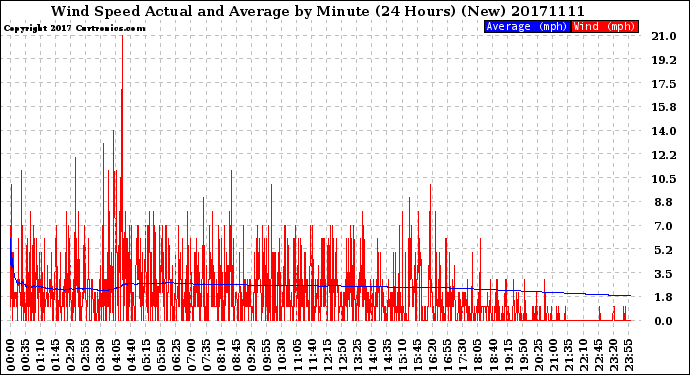Select the 3.5 y-axis label

click(x=664, y=274)
